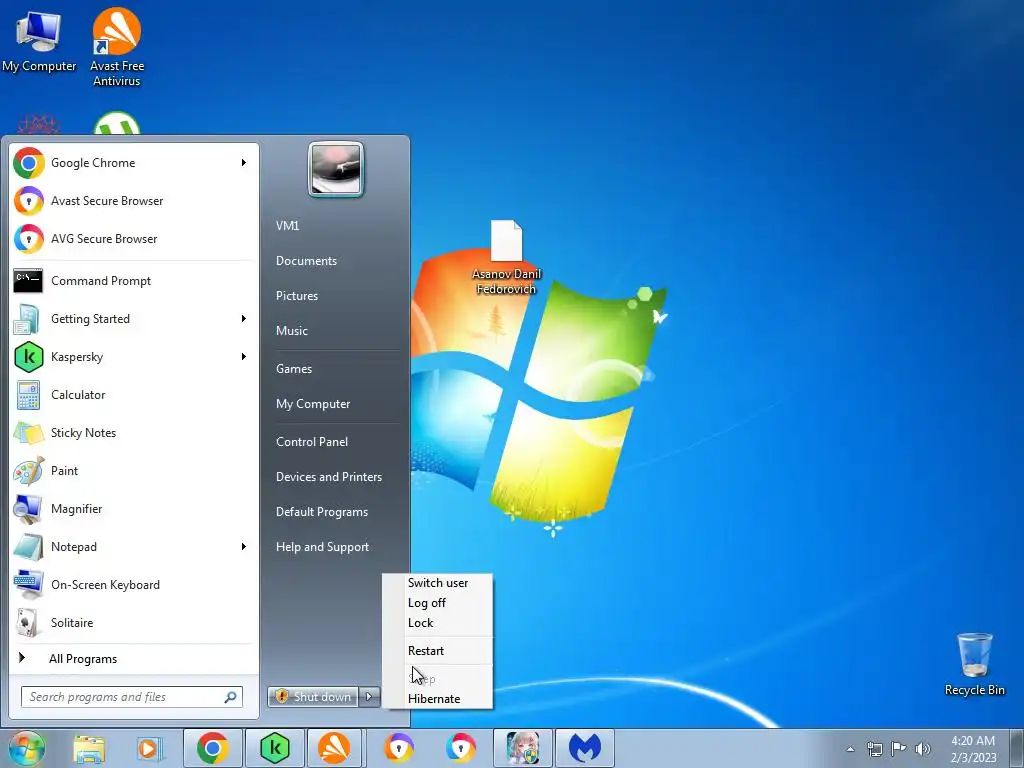Toggle shut down options arrow button

(x=369, y=697)
